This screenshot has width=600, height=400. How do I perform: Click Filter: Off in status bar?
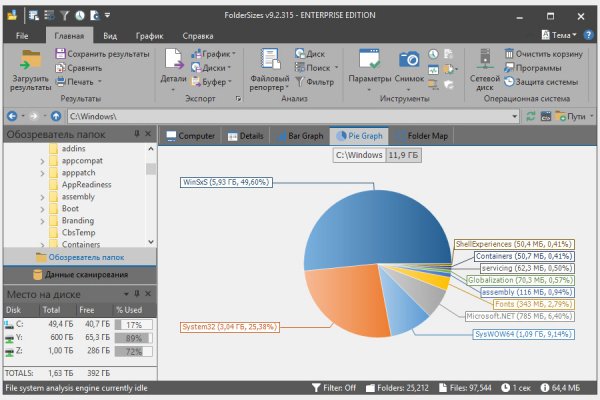click(334, 388)
